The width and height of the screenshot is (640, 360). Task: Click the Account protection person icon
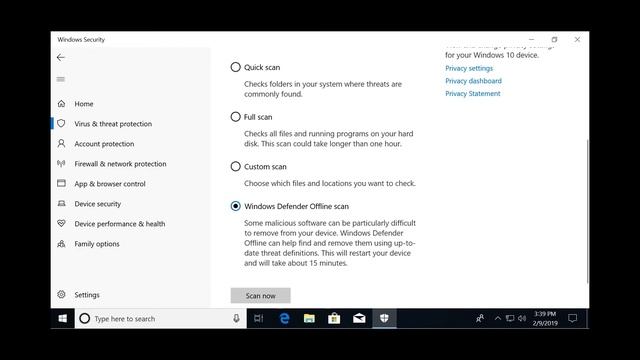point(61,143)
